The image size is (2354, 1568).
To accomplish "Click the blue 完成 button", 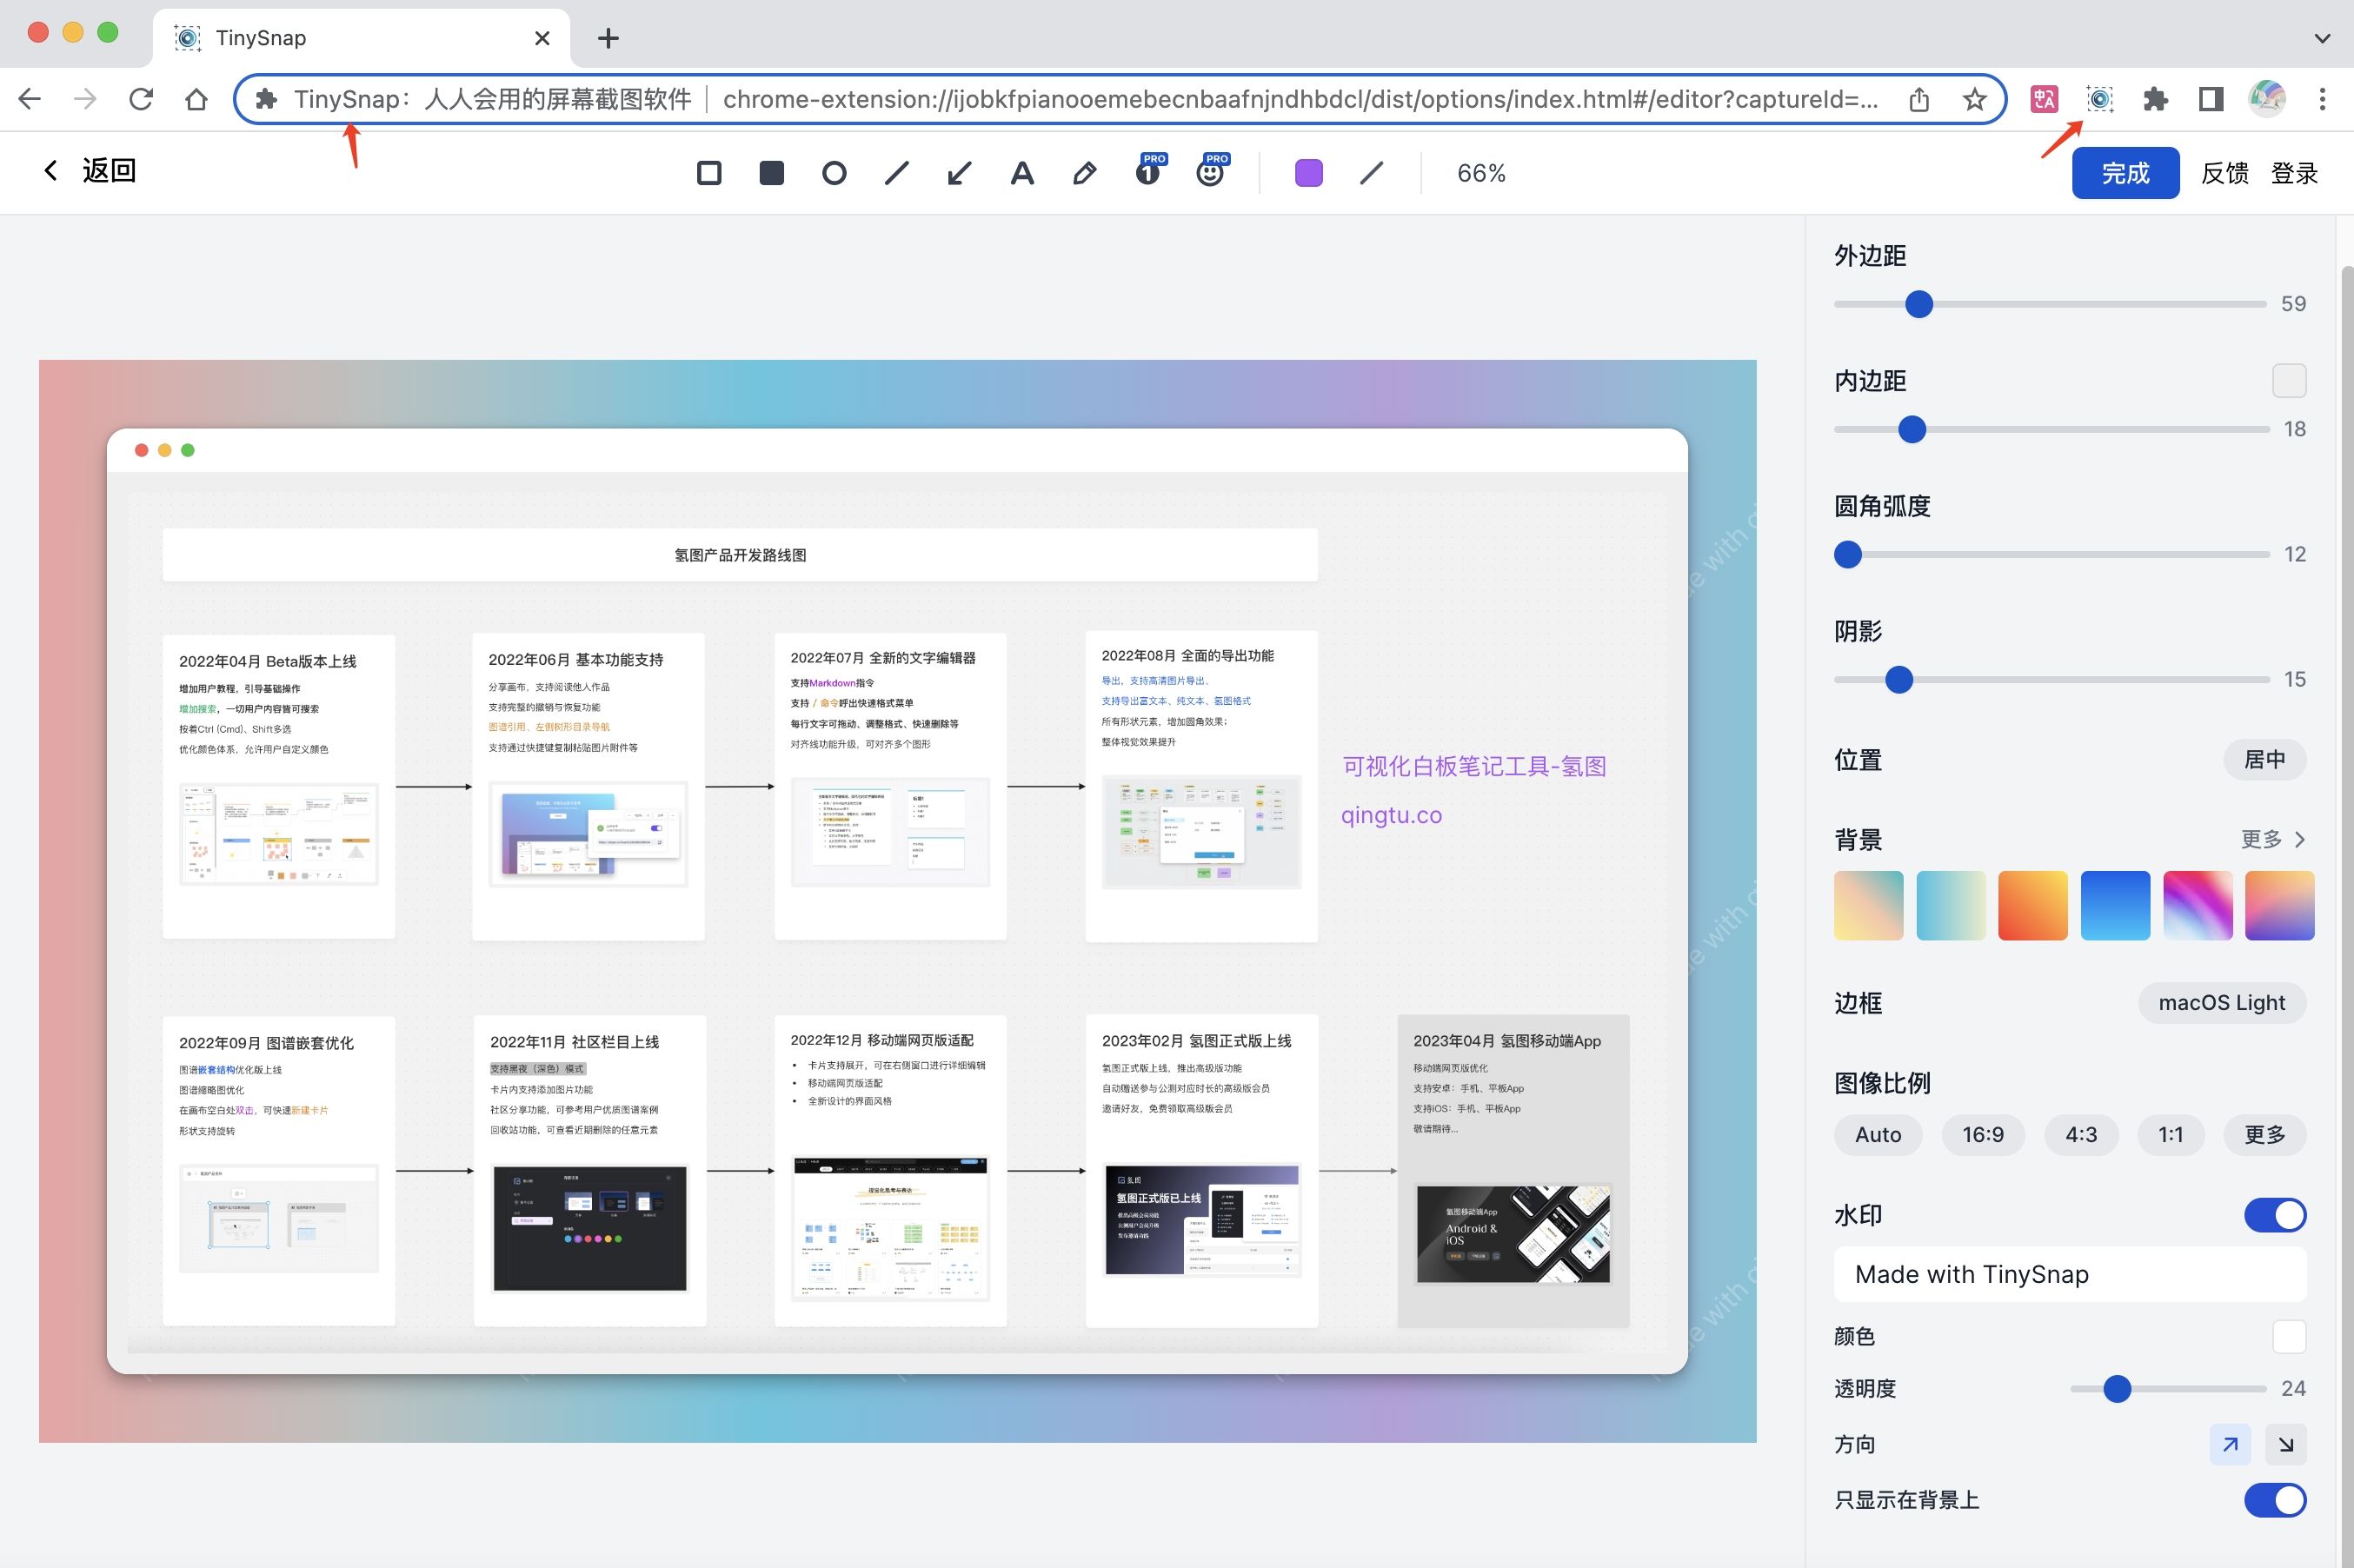I will (x=2125, y=173).
